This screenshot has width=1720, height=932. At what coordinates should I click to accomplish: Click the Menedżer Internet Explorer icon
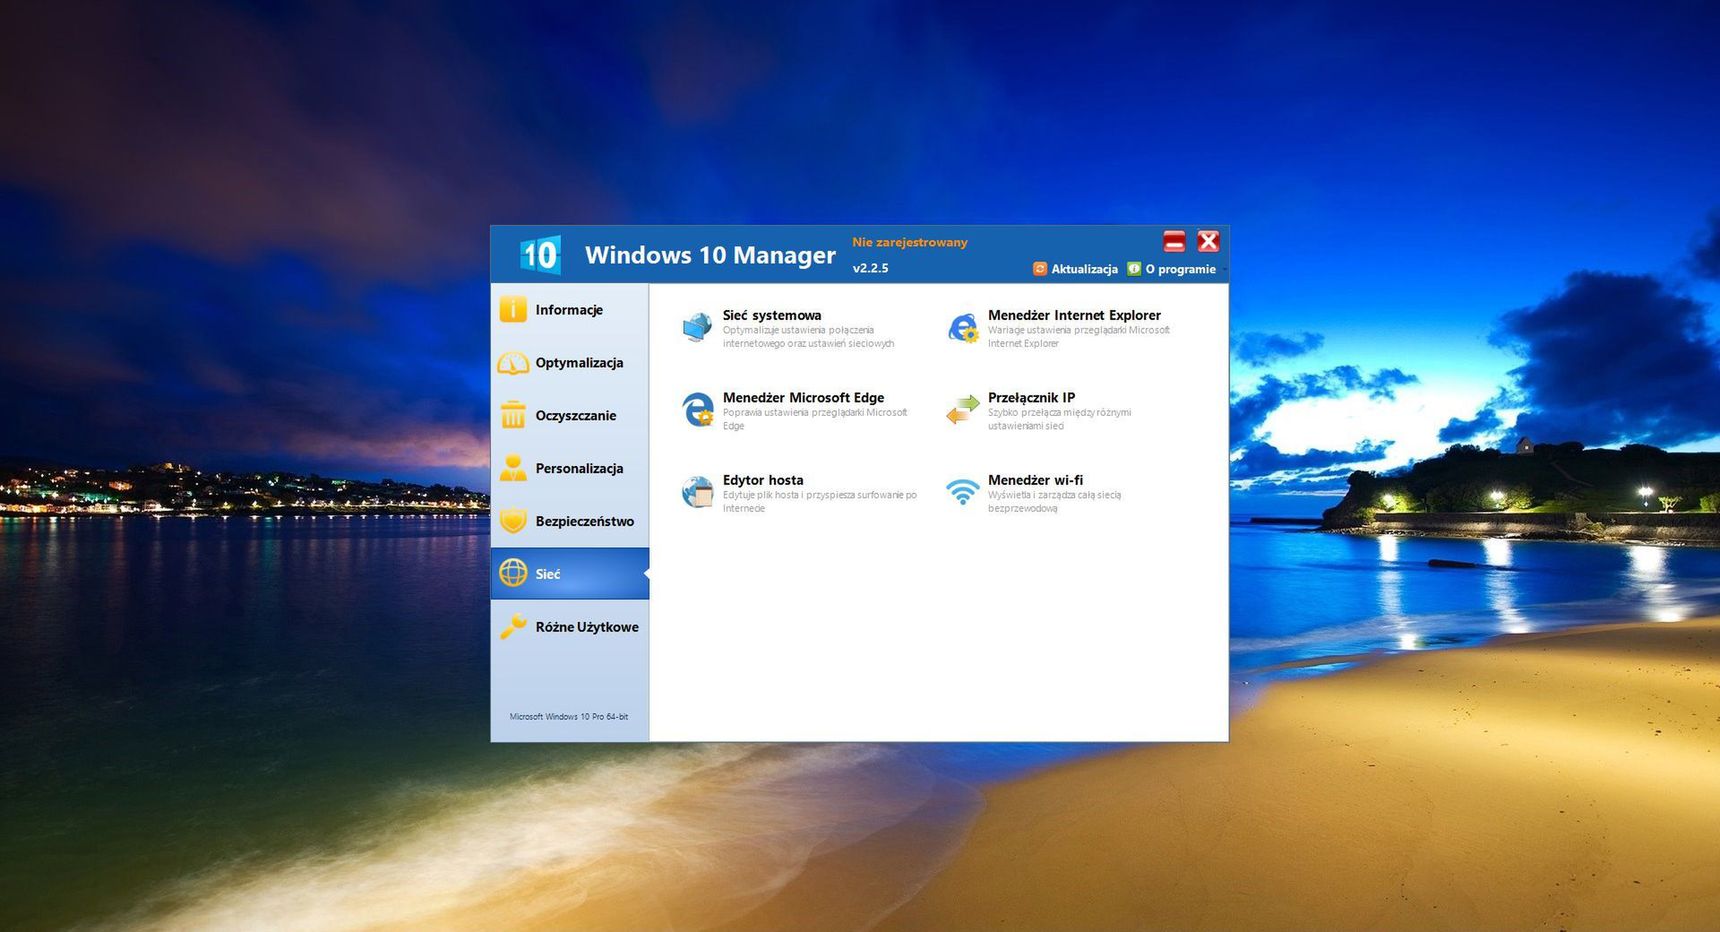[963, 327]
